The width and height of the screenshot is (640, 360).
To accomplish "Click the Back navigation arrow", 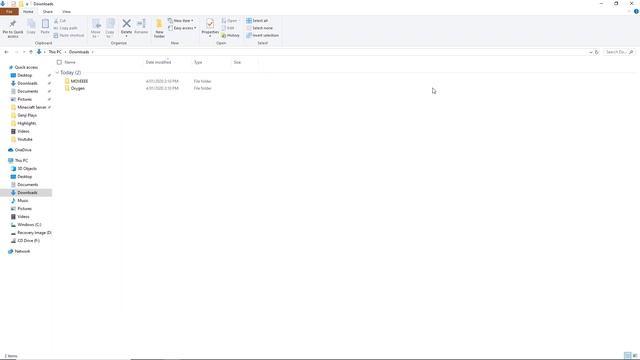I will click(6, 52).
